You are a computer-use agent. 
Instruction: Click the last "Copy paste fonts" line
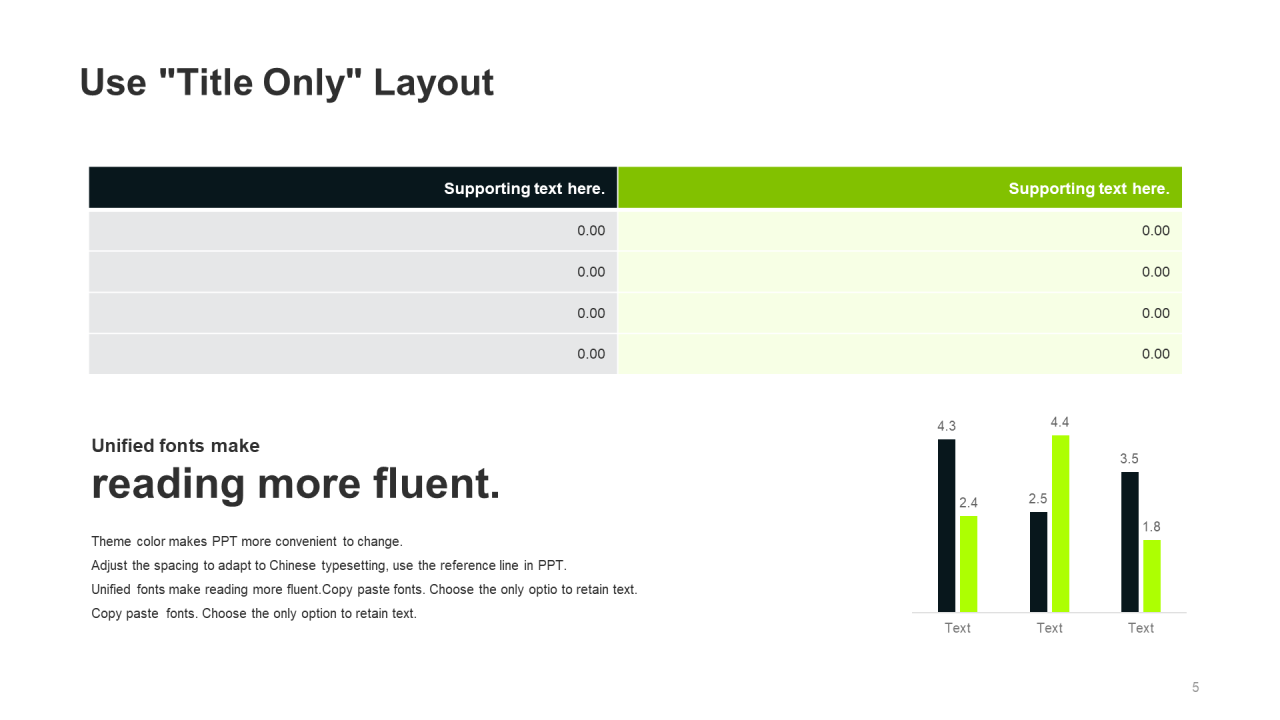[x=254, y=613]
